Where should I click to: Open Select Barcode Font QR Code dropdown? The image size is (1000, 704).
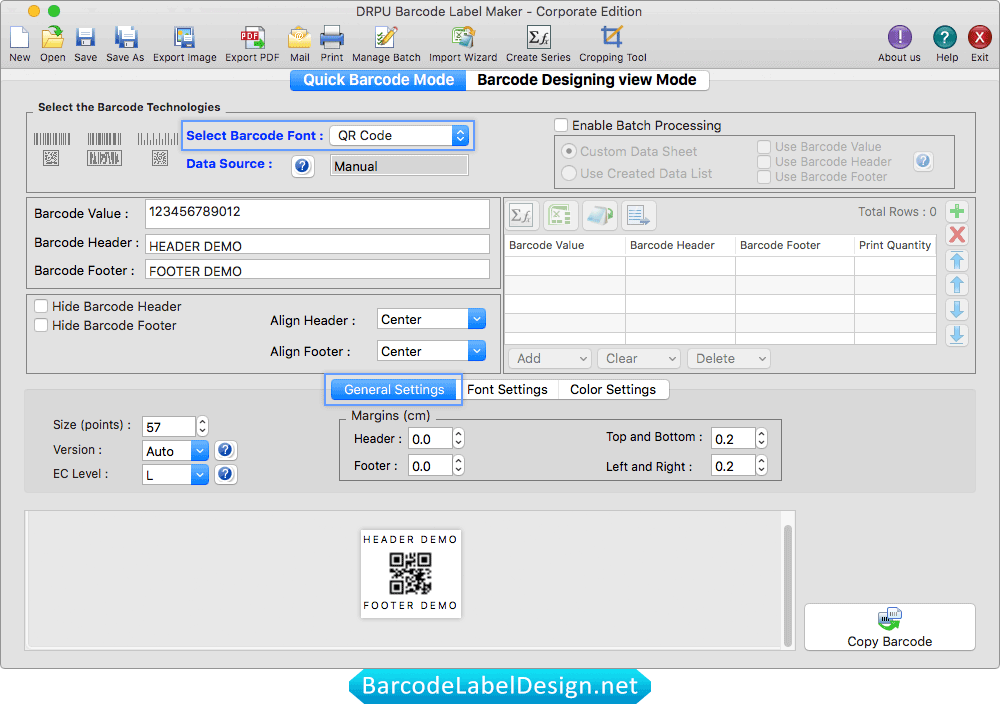(x=400, y=135)
